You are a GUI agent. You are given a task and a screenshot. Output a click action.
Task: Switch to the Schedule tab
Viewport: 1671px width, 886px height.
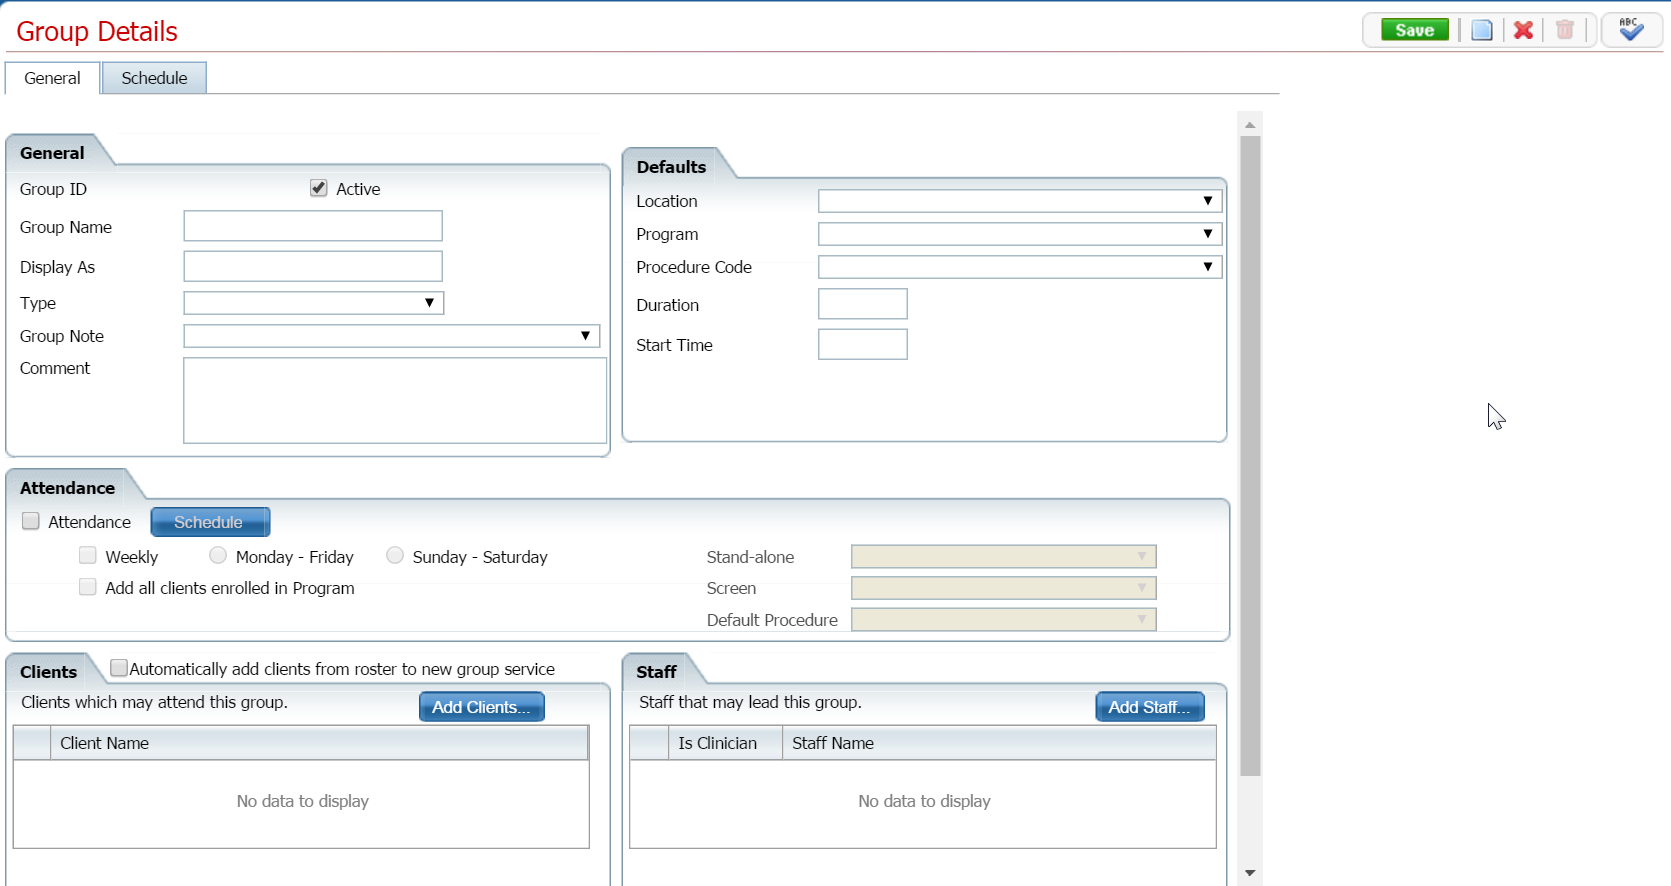pyautogui.click(x=154, y=78)
